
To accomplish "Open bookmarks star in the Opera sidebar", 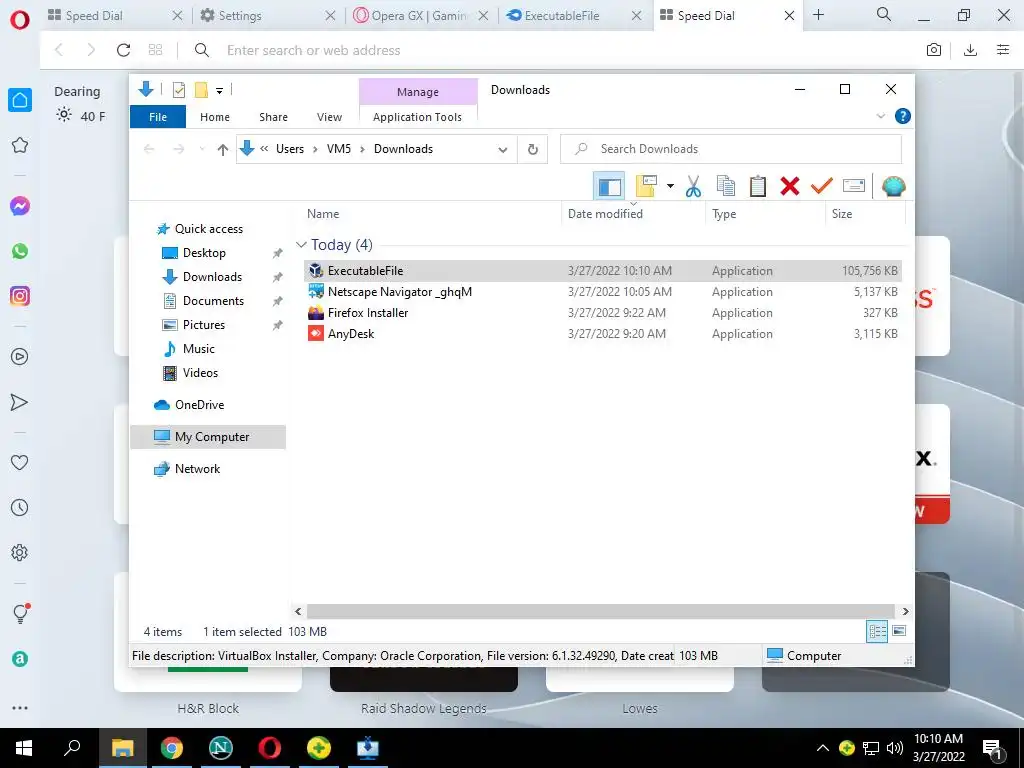I will click(20, 145).
